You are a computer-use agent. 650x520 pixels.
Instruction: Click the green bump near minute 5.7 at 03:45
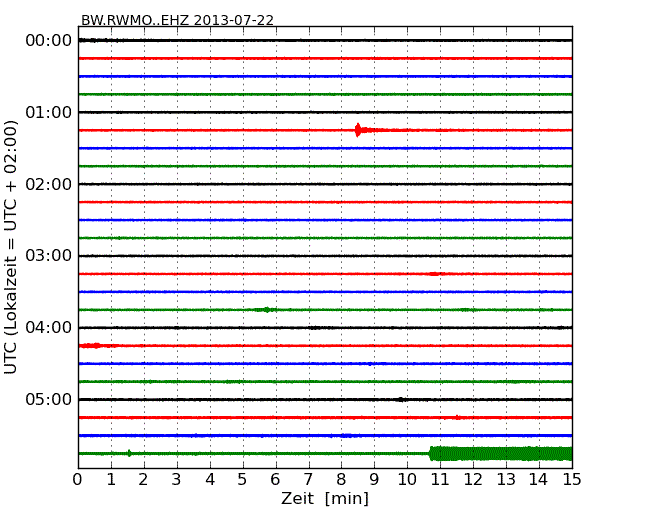click(267, 310)
